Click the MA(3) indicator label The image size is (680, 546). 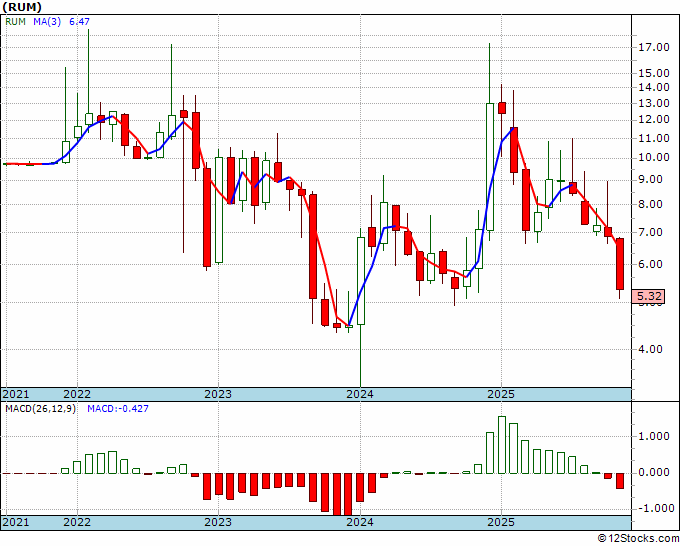[47, 21]
